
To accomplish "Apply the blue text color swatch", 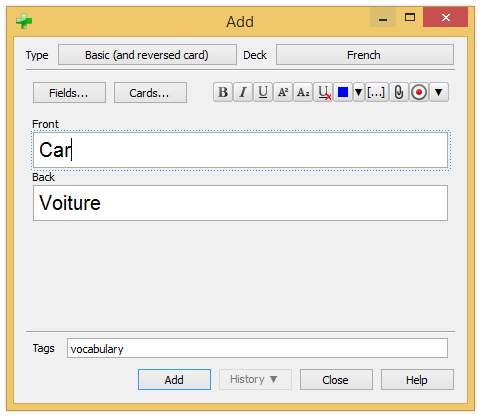I will 343,92.
